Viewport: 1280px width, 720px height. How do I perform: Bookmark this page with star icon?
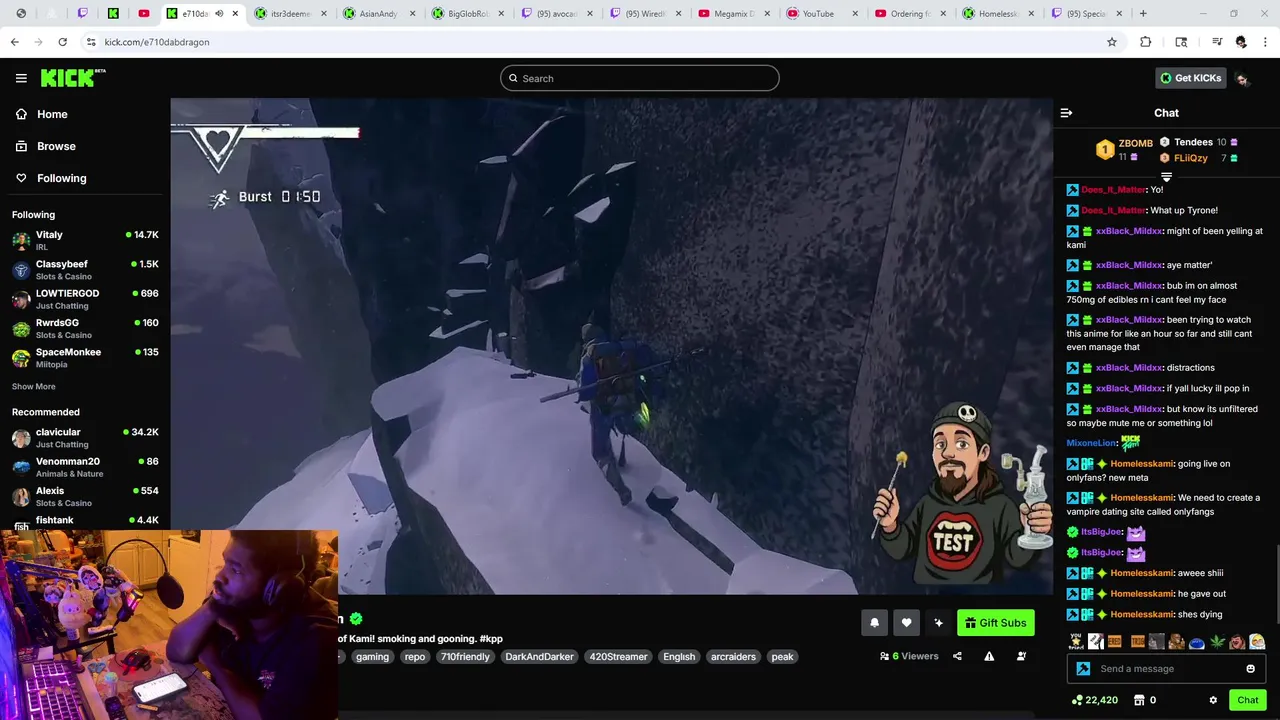(1111, 42)
